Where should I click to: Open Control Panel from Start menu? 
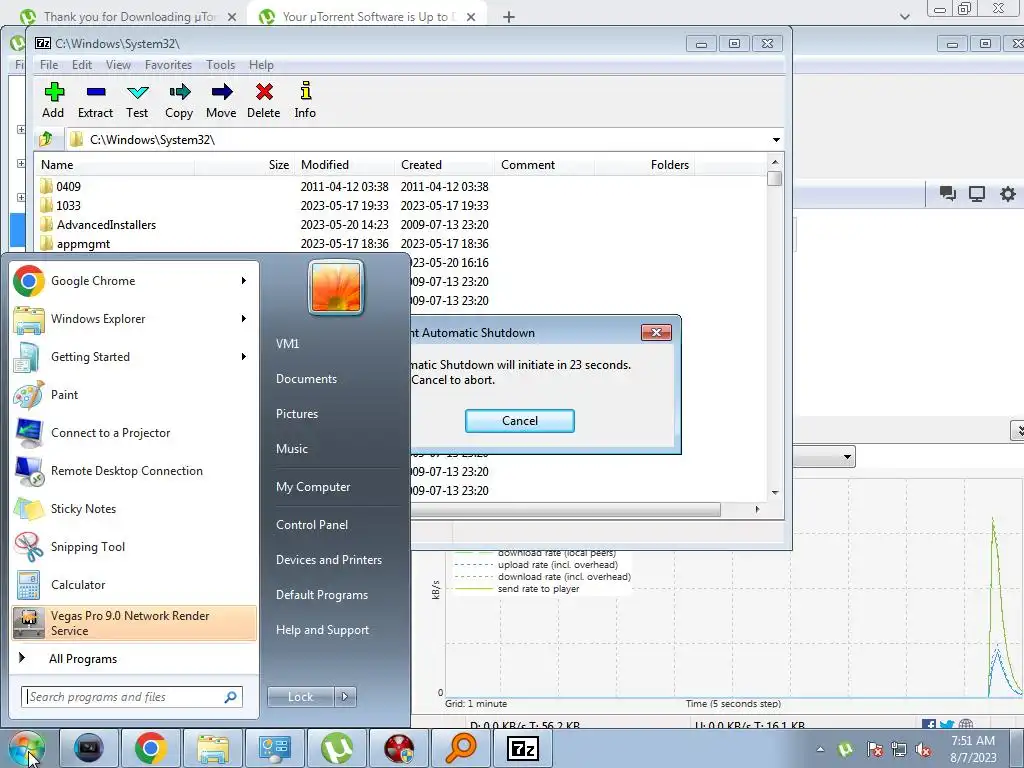(x=312, y=524)
